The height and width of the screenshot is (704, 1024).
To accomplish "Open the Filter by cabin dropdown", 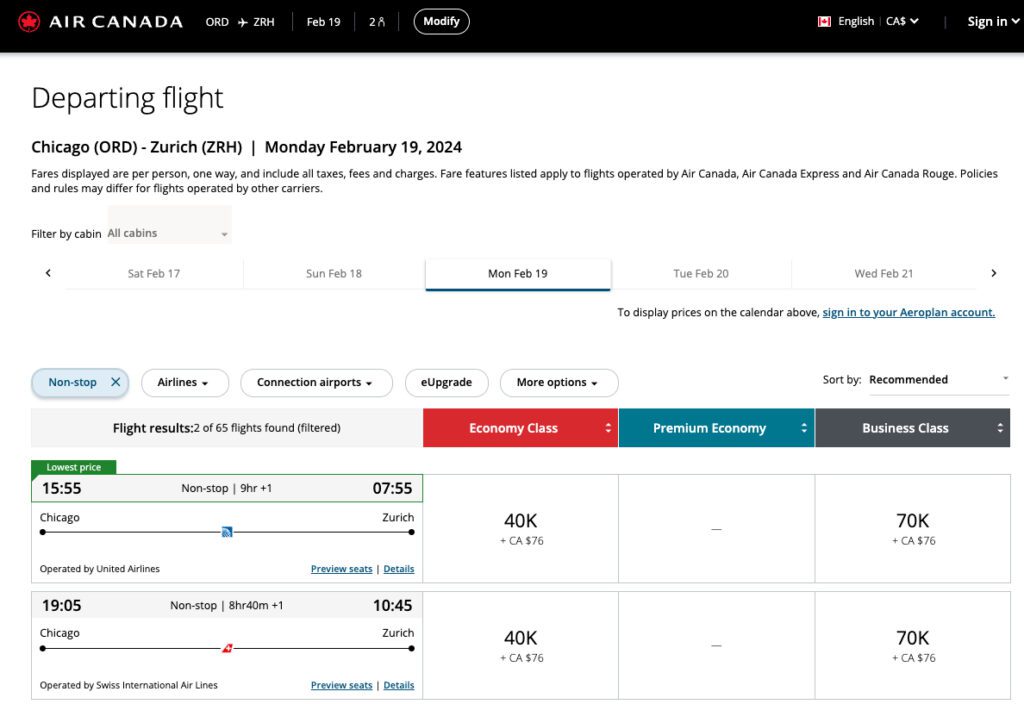I will click(168, 233).
